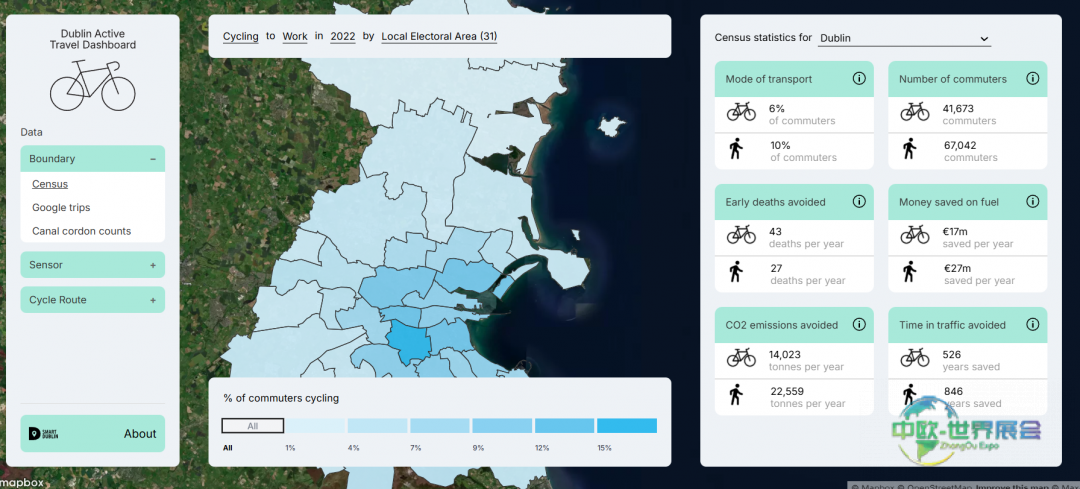
Task: Click pedestrian icon beside €27m saved per year
Action: pyautogui.click(x=909, y=272)
